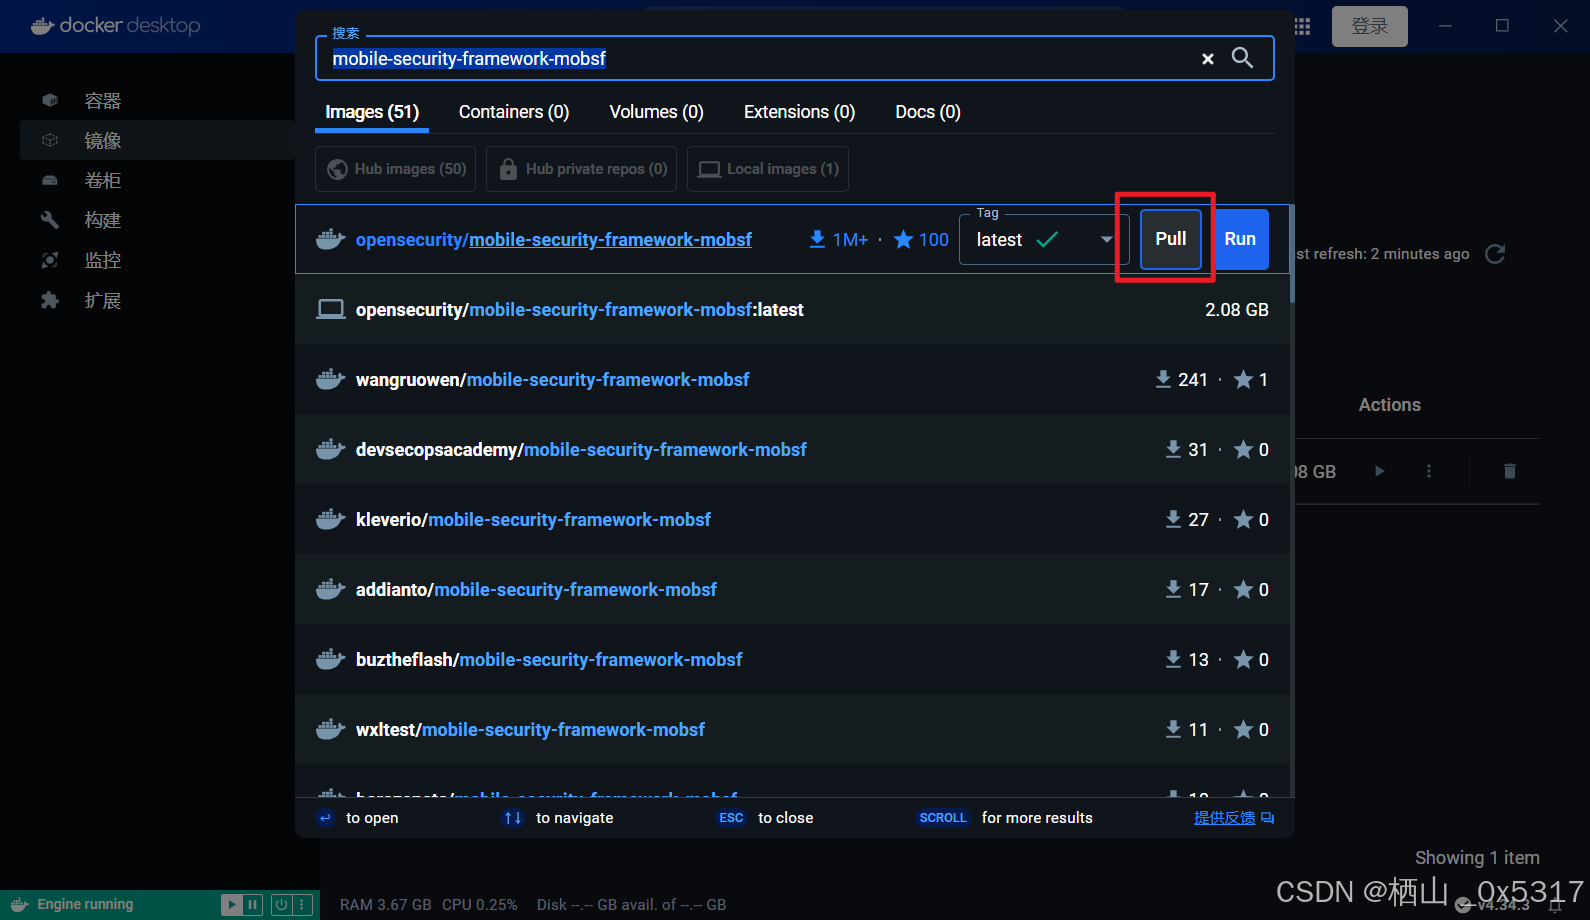Select kleverio/mobile-security-framework-mobsf result

point(792,520)
